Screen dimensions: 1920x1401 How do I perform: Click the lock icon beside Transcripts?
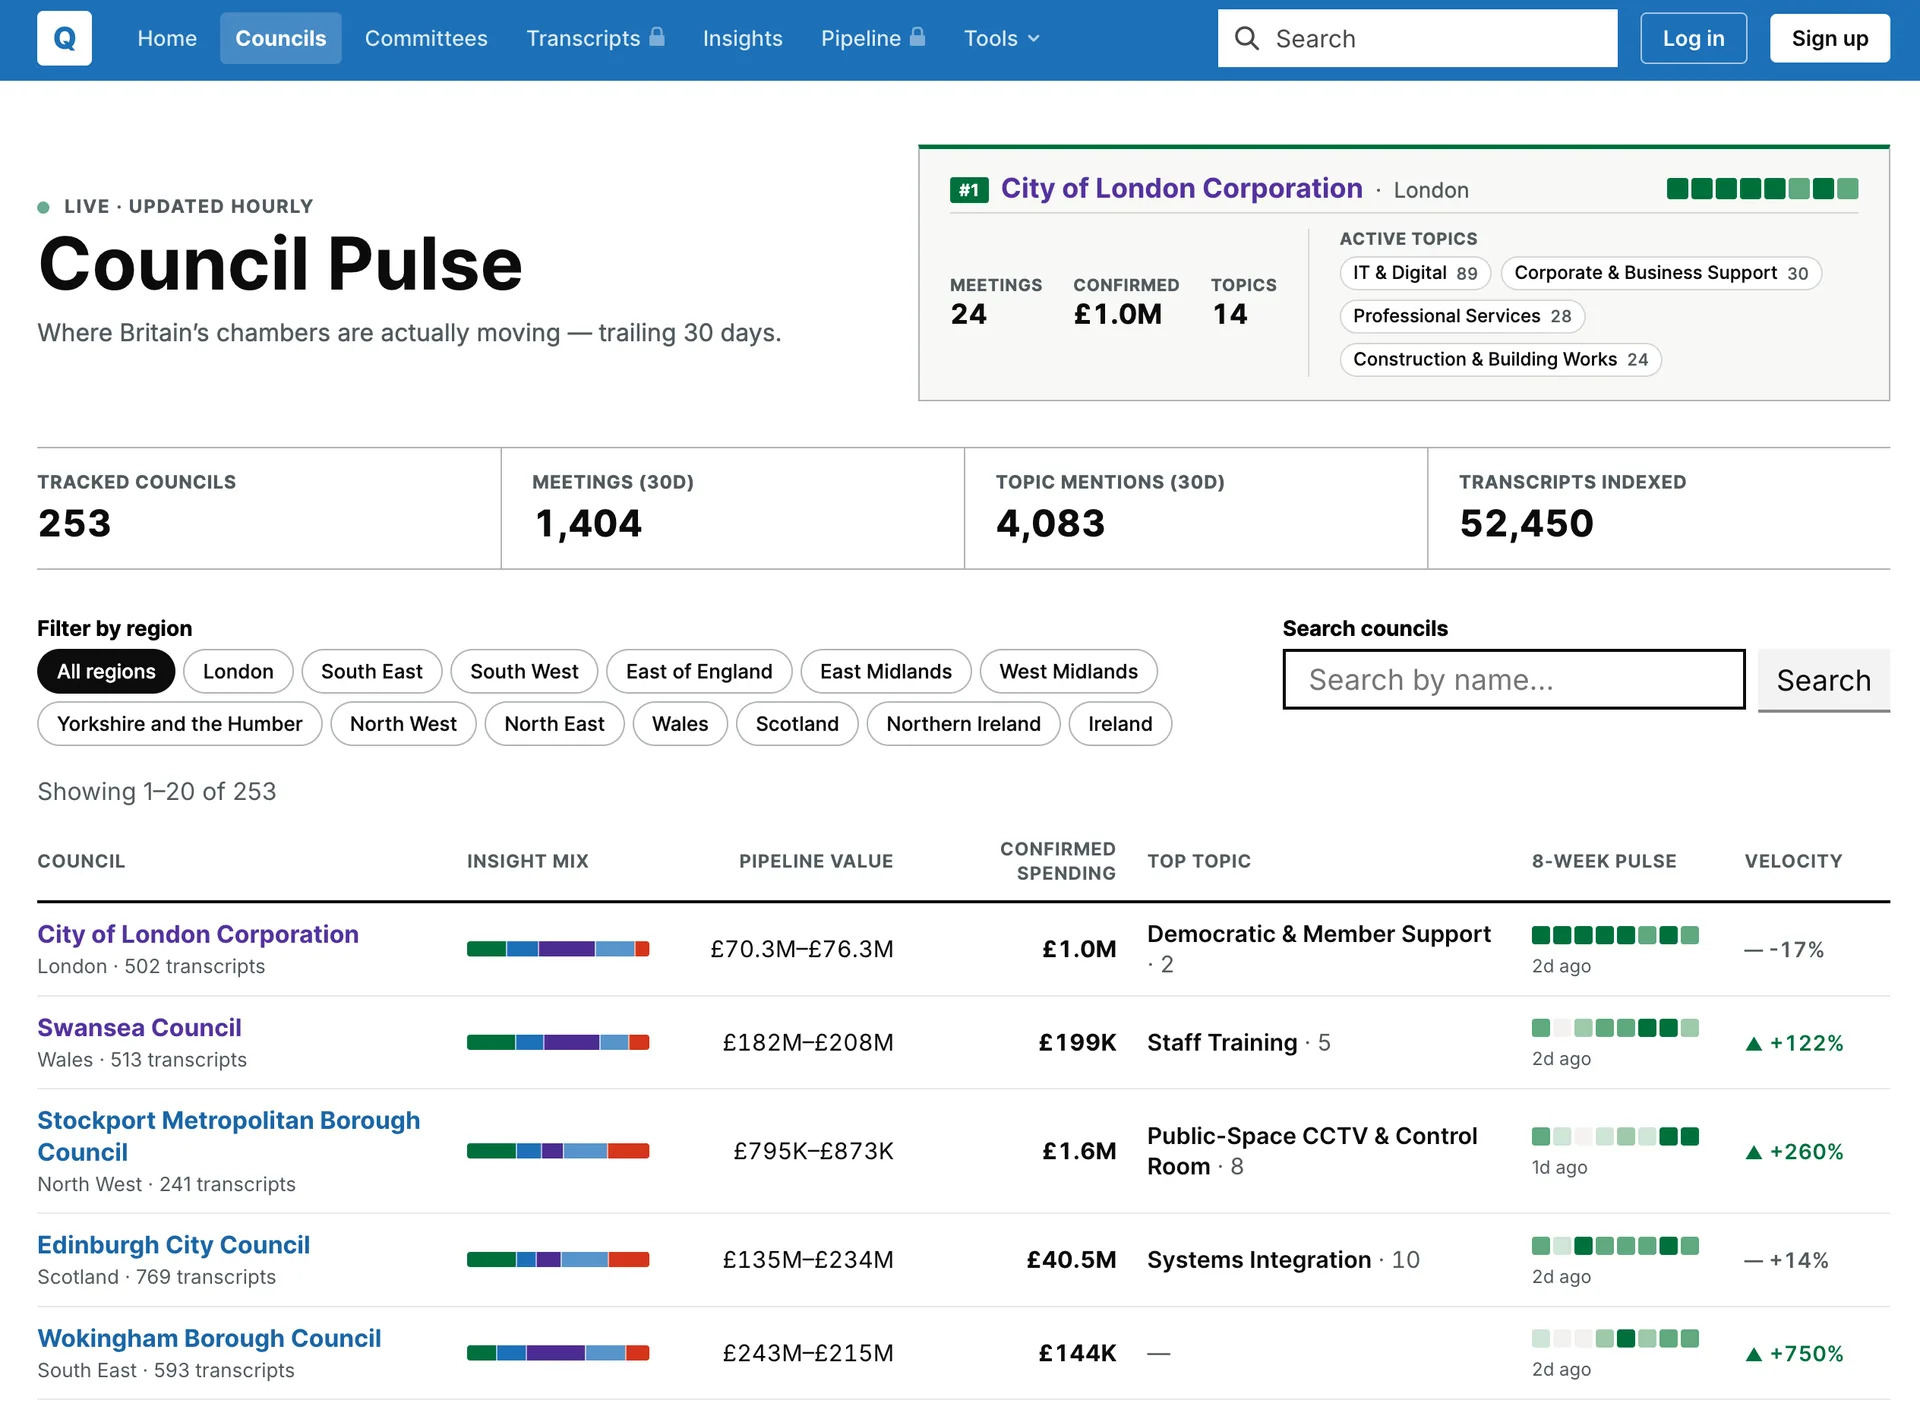(657, 37)
